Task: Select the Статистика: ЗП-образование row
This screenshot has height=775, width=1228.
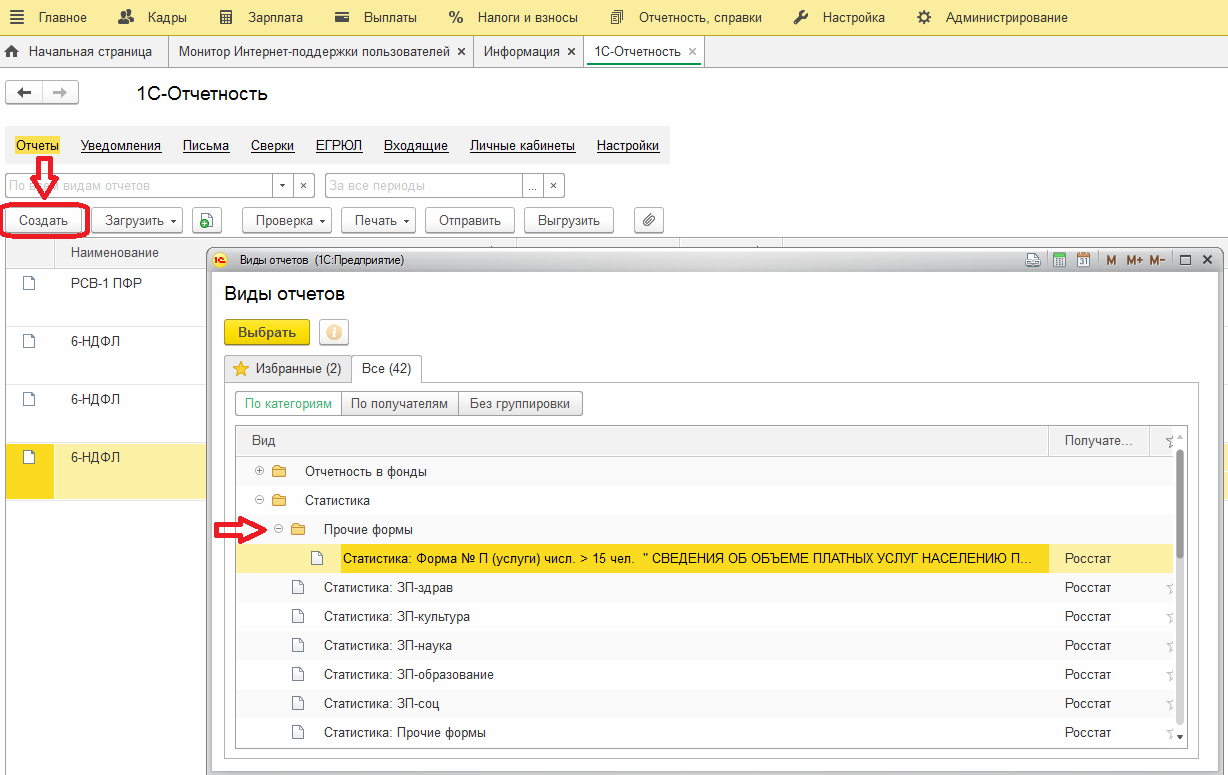Action: click(704, 674)
